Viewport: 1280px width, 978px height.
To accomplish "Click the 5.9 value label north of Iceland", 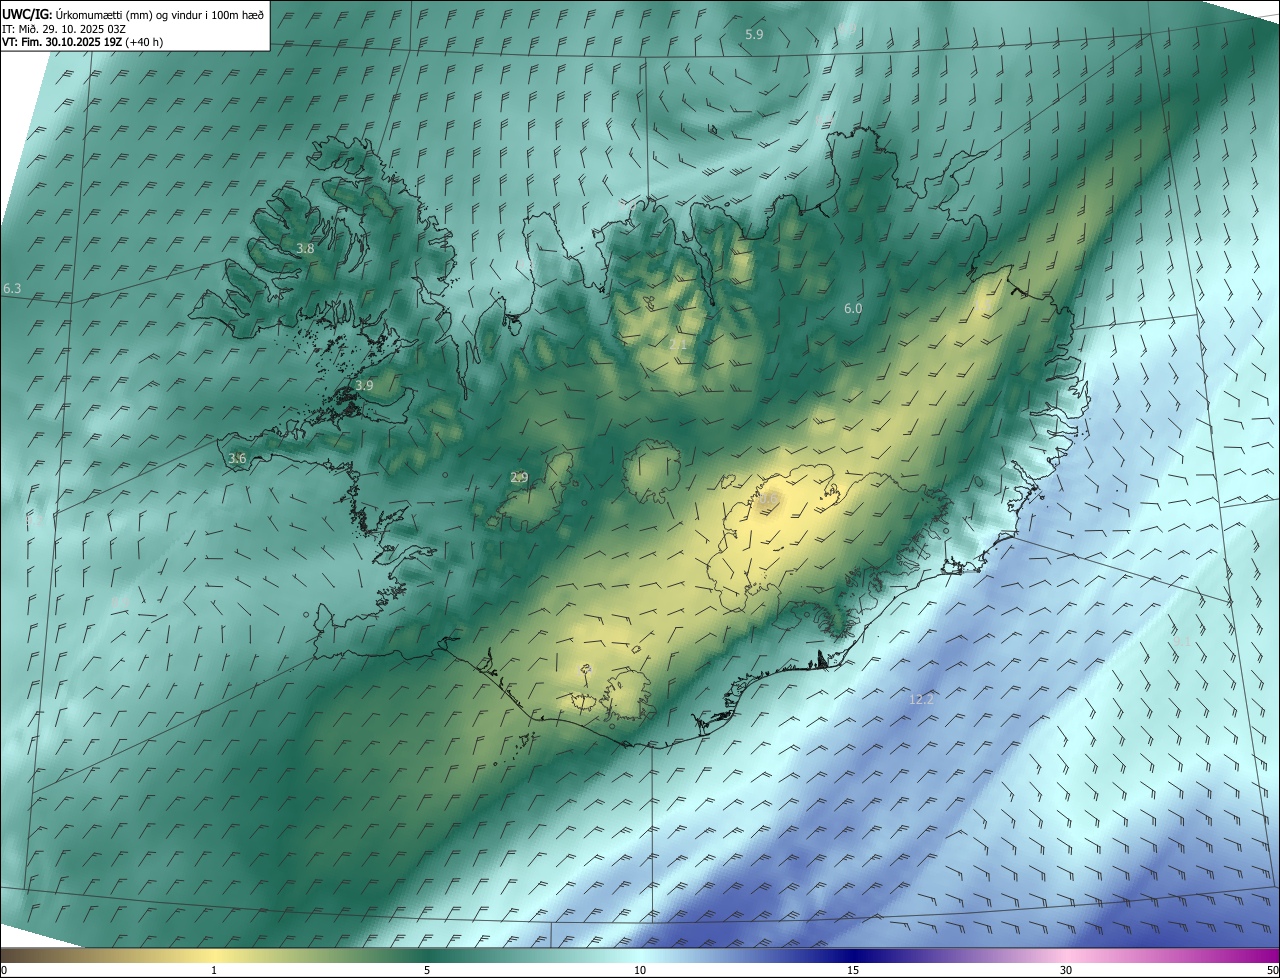I will pyautogui.click(x=754, y=35).
